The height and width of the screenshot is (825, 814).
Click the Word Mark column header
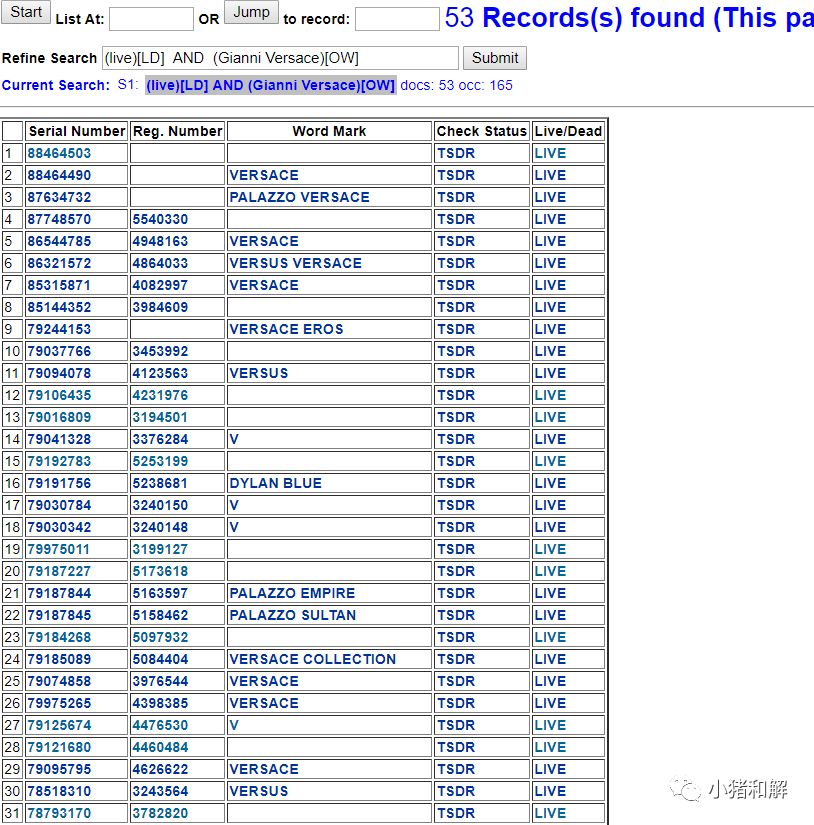click(x=329, y=131)
